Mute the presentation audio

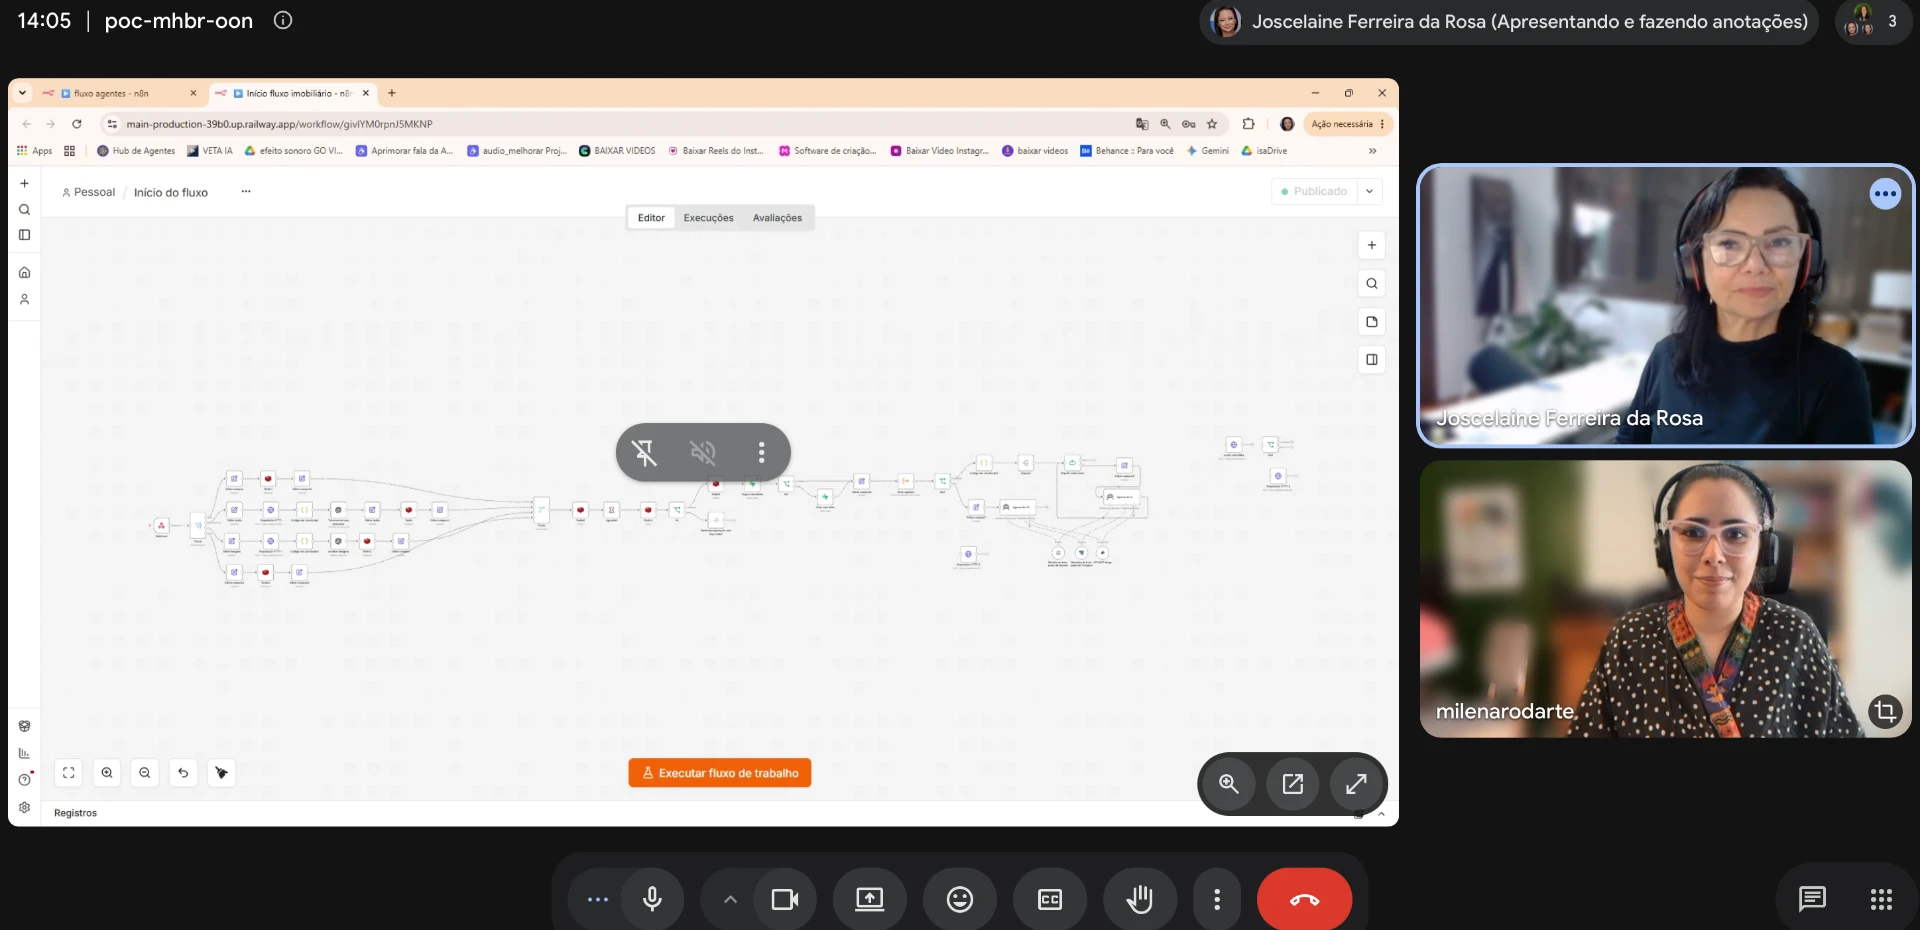(x=703, y=453)
